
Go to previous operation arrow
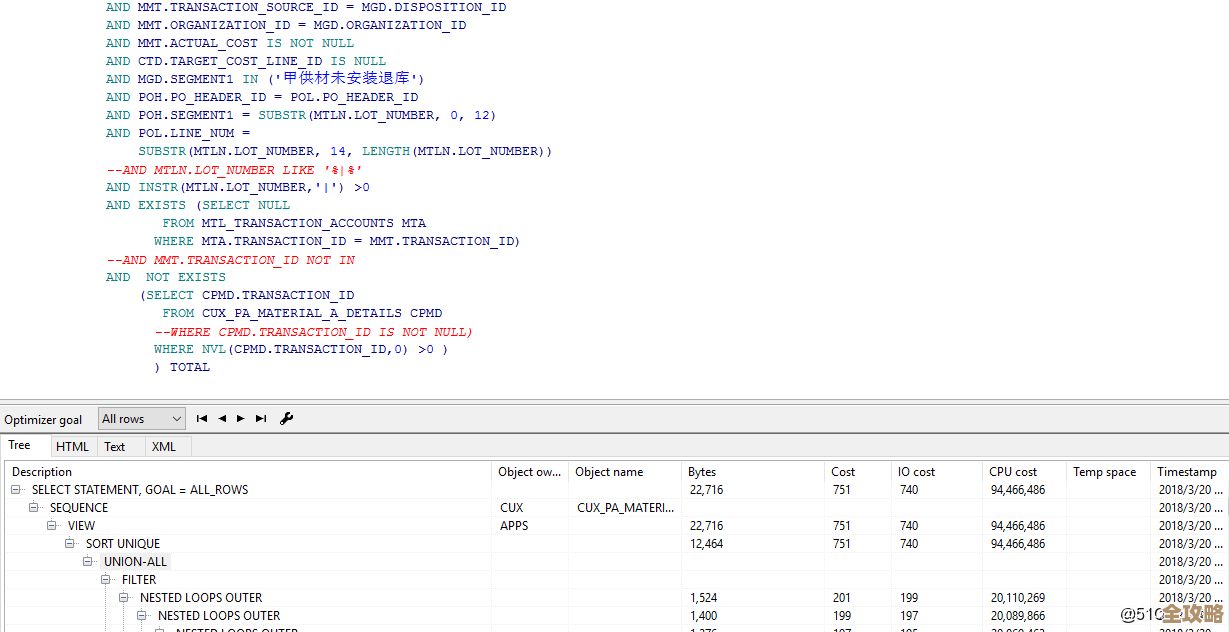(x=222, y=419)
